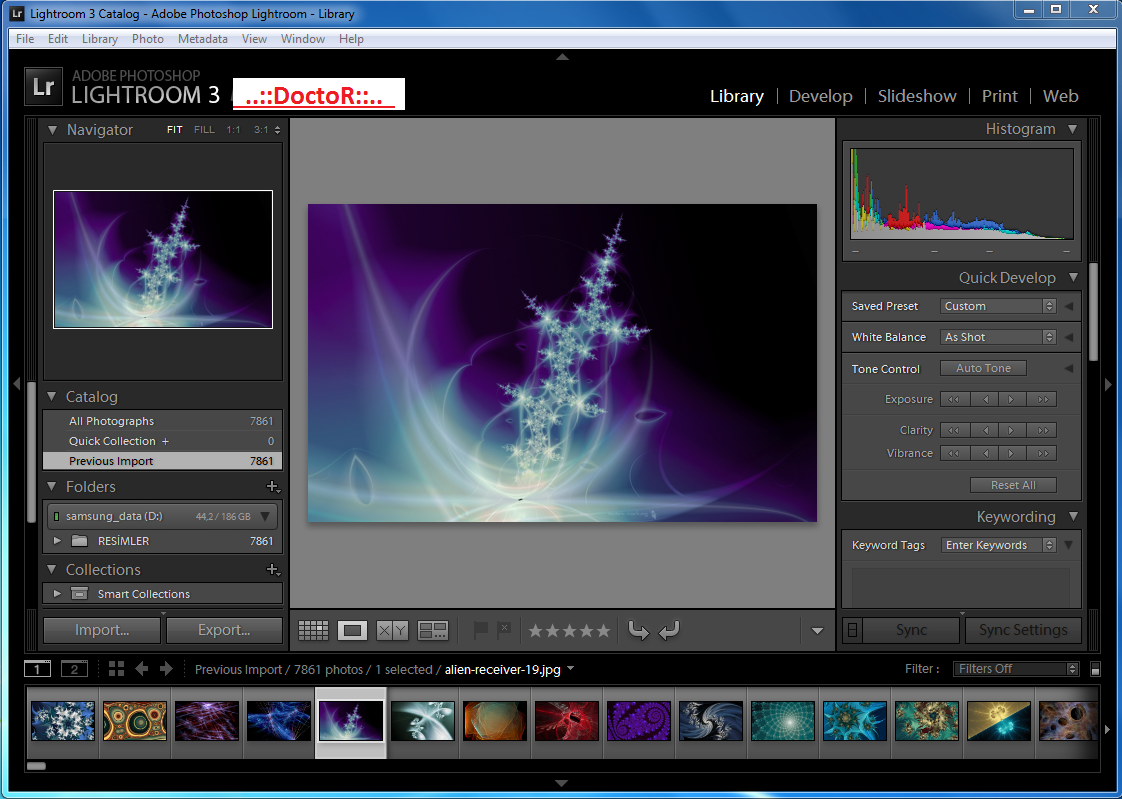1122x799 pixels.
Task: Open Filters Off filter dropdown
Action: tap(1015, 669)
